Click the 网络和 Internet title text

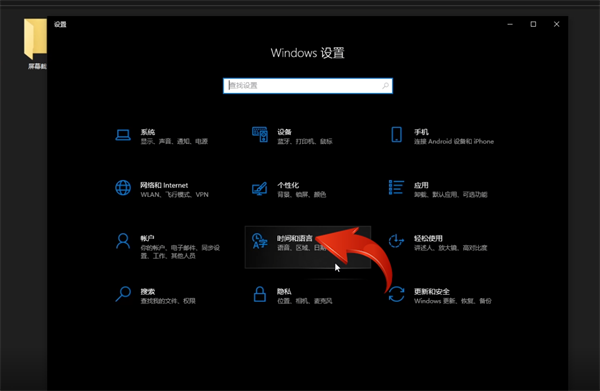164,185
